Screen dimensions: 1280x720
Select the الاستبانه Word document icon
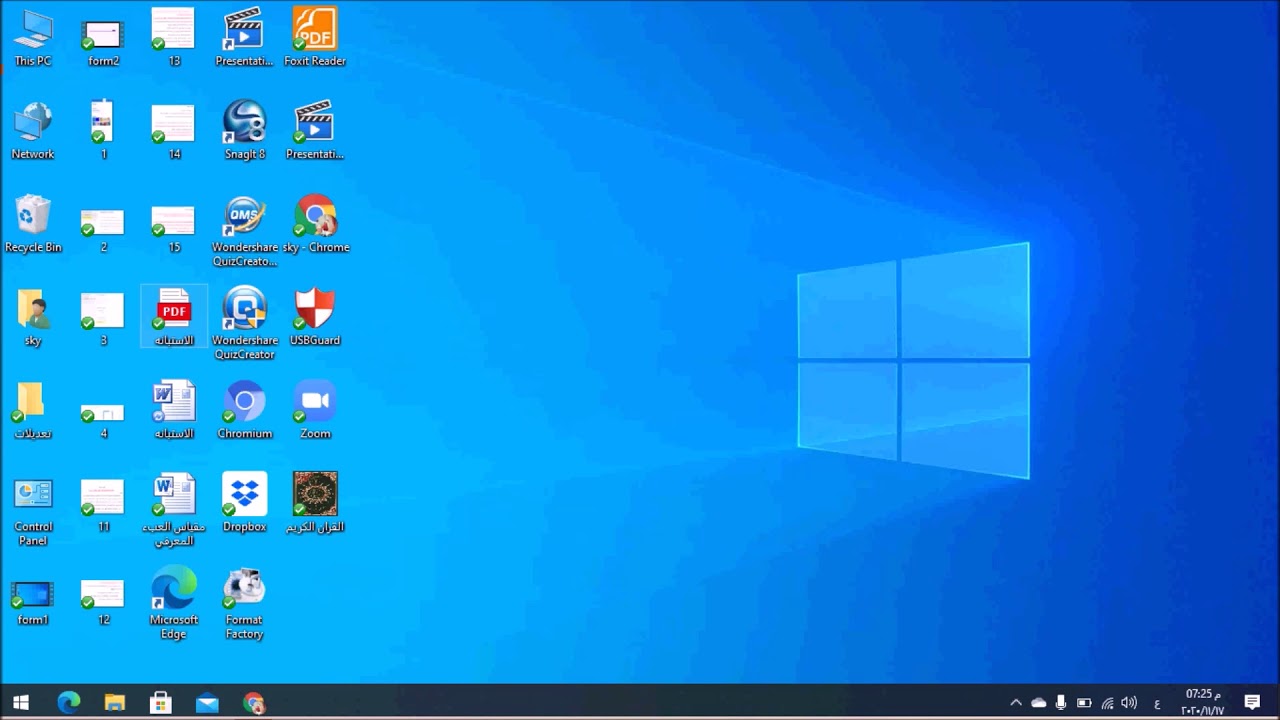[x=174, y=410]
